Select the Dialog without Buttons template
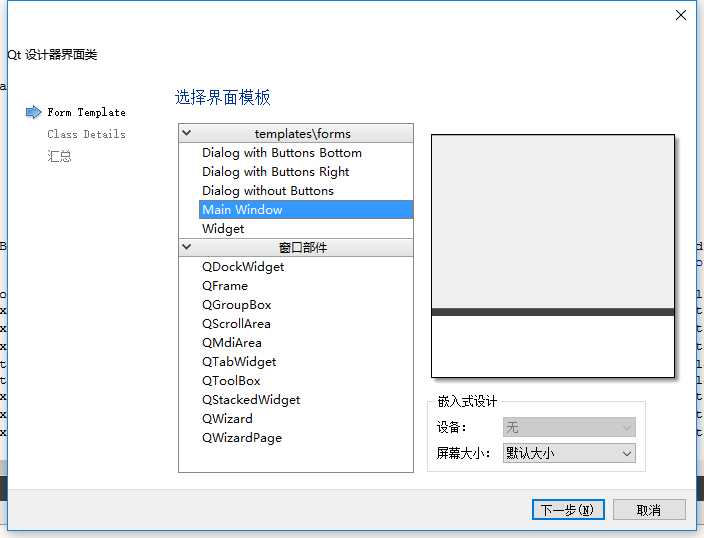The width and height of the screenshot is (704, 538). (268, 190)
